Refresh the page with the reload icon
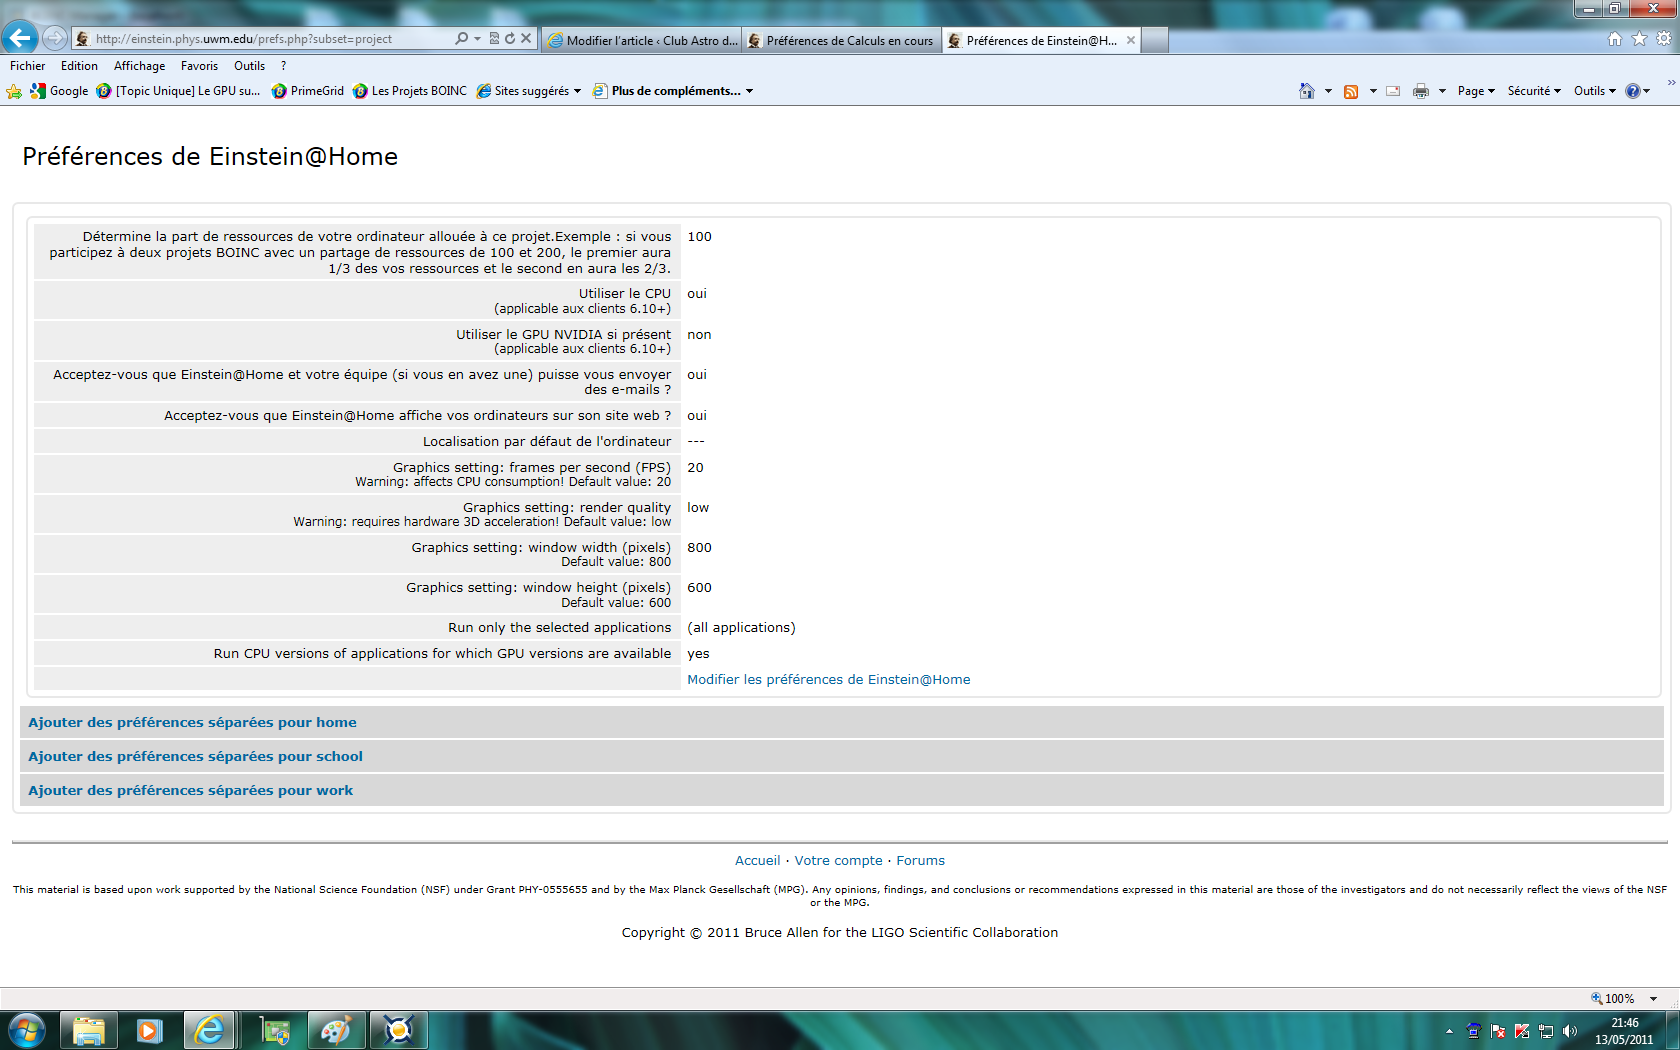This screenshot has height=1050, width=1680. click(510, 38)
